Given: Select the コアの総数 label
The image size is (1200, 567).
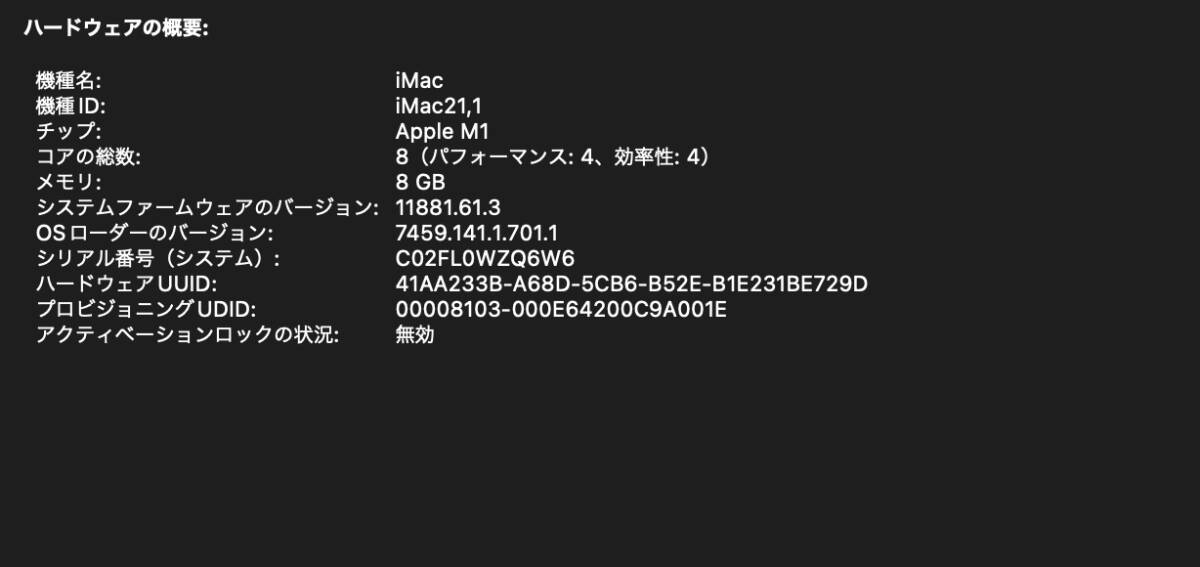Looking at the screenshot, I should pyautogui.click(x=89, y=157).
